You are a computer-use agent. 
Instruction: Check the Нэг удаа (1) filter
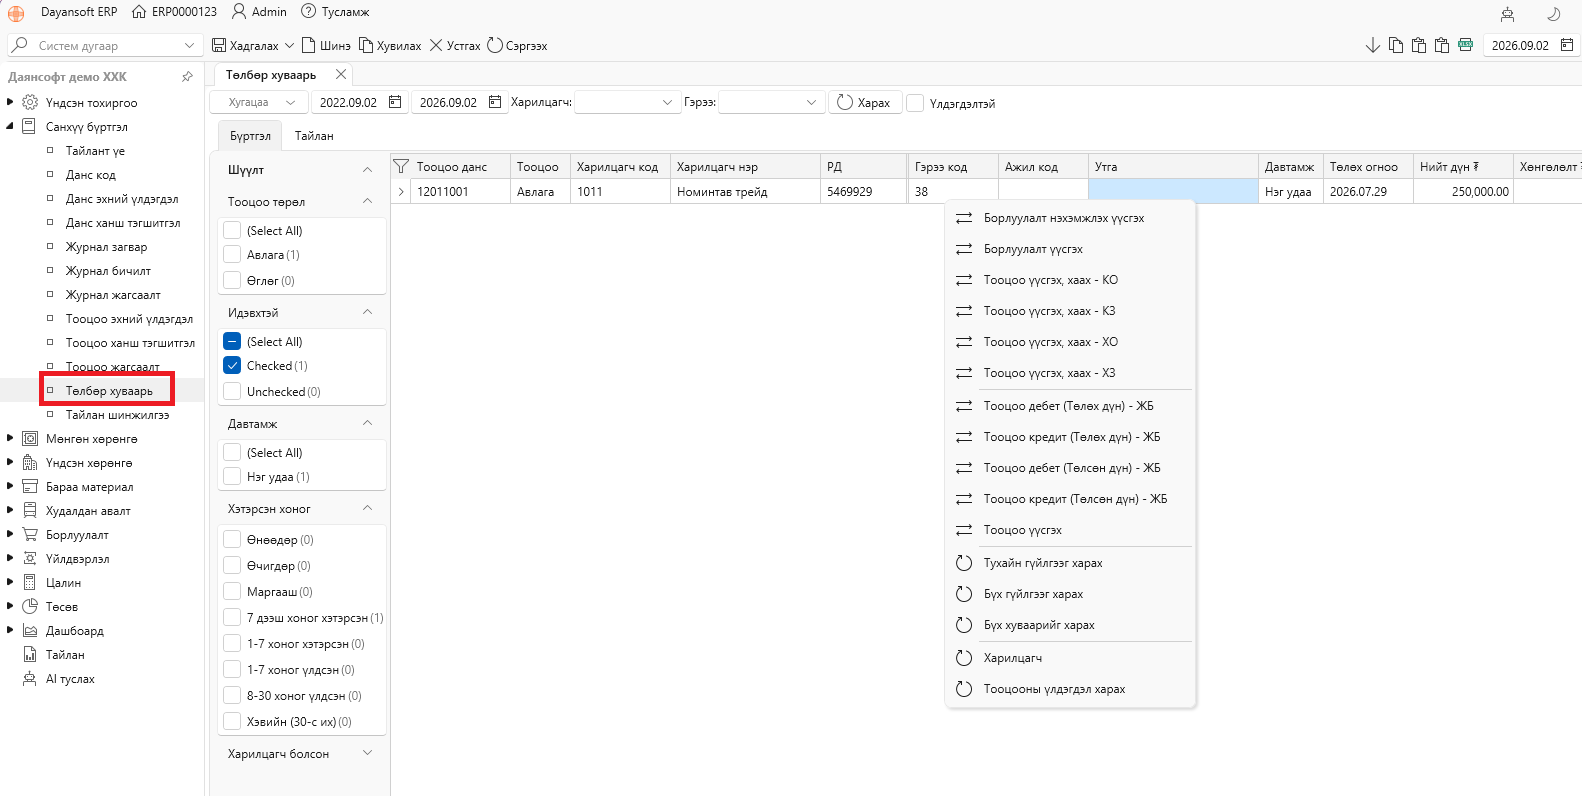pyautogui.click(x=232, y=477)
